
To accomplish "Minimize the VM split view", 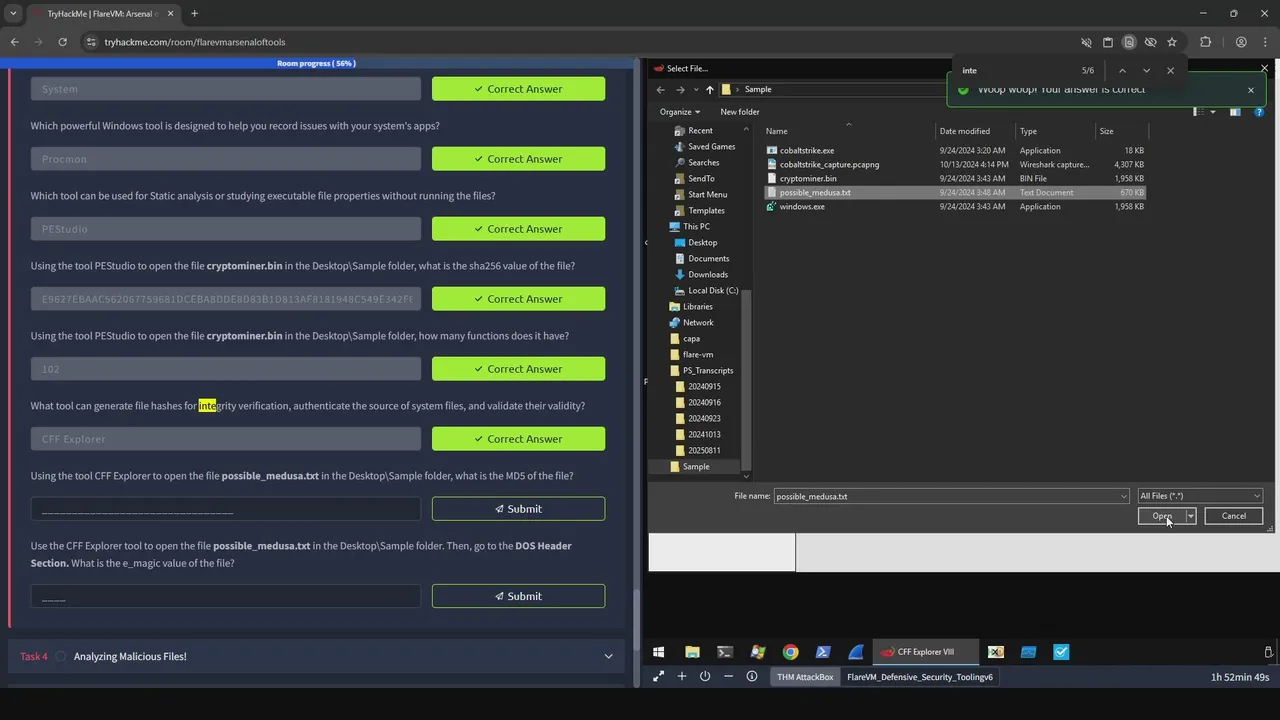I will 728,677.
